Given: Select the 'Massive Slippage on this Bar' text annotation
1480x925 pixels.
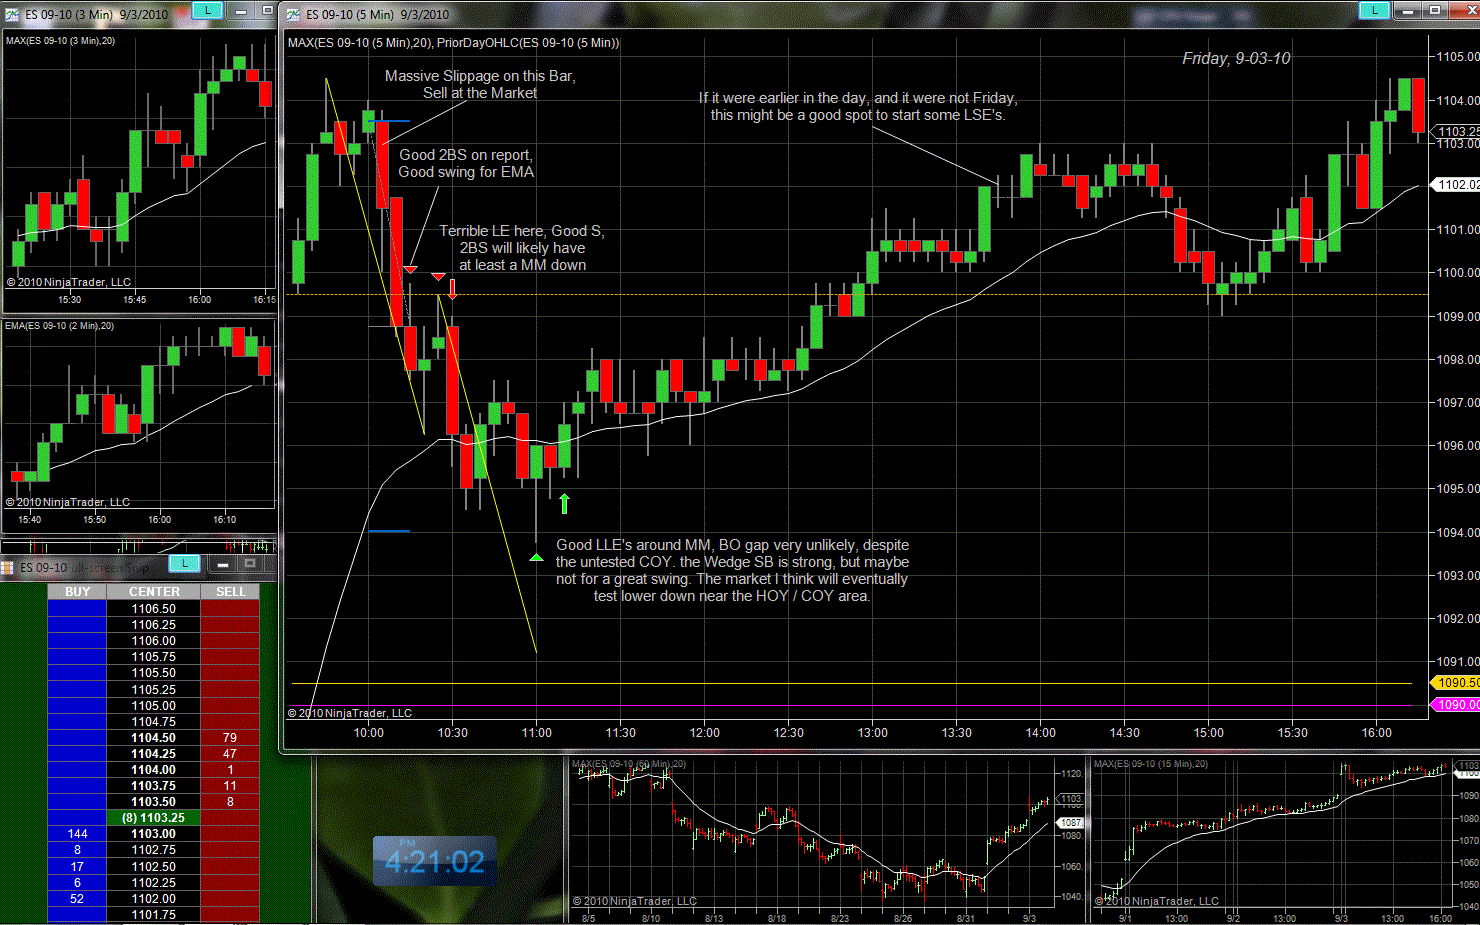Looking at the screenshot, I should click(x=480, y=84).
